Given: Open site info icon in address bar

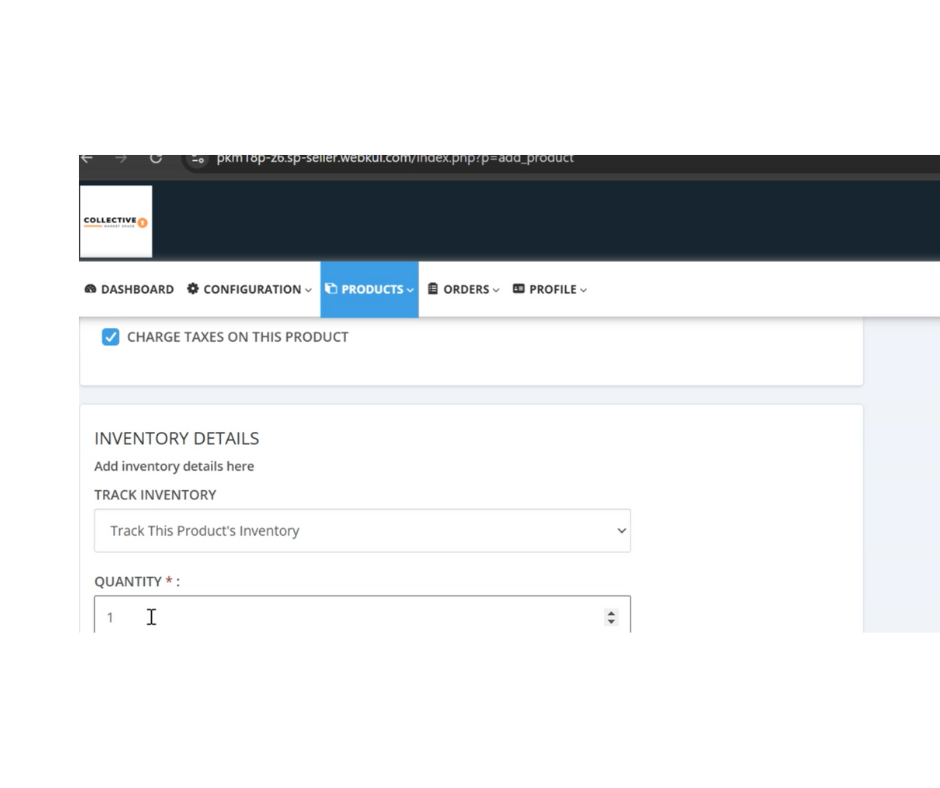Looking at the screenshot, I should click(198, 159).
